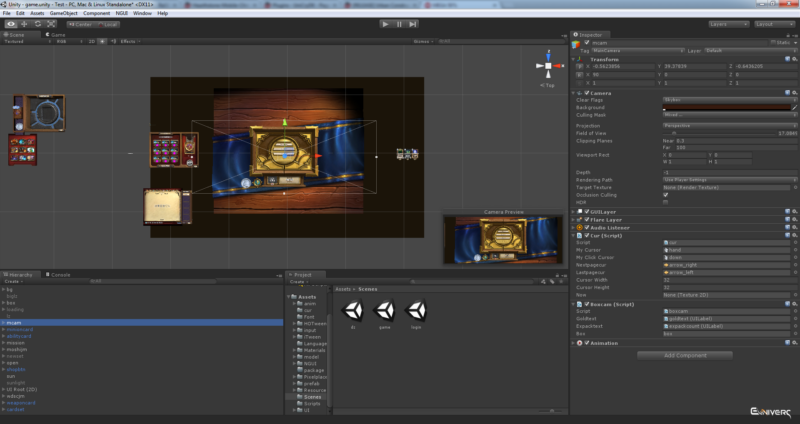Open the Gizmos dropdown in Scene view
Viewport: 800px width, 424px height.
[x=423, y=41]
